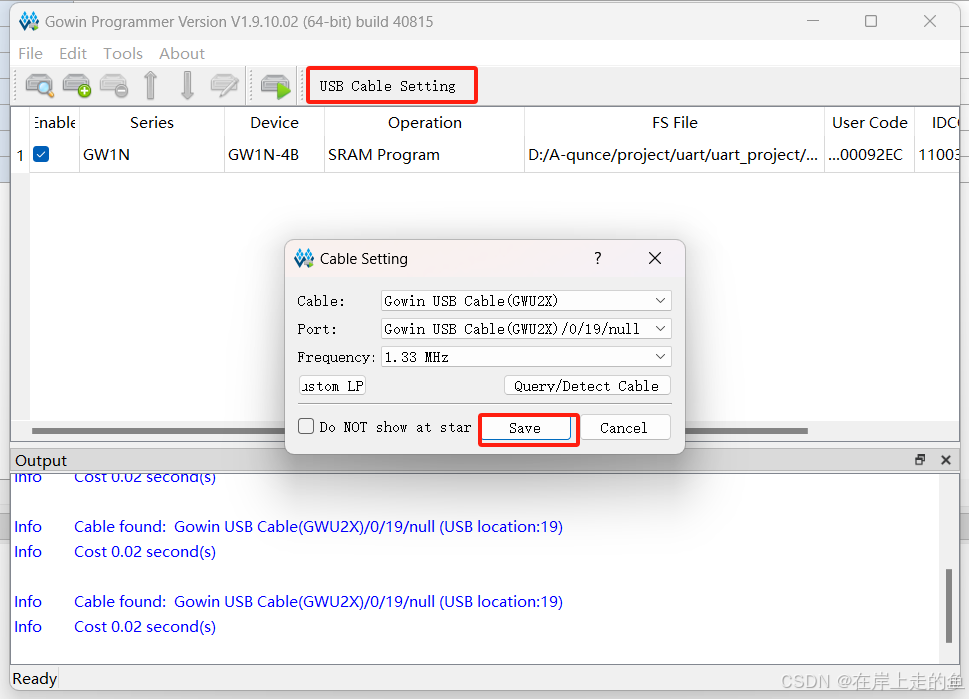Image resolution: width=969 pixels, height=699 pixels.
Task: Click the Operation column header
Action: (x=425, y=122)
